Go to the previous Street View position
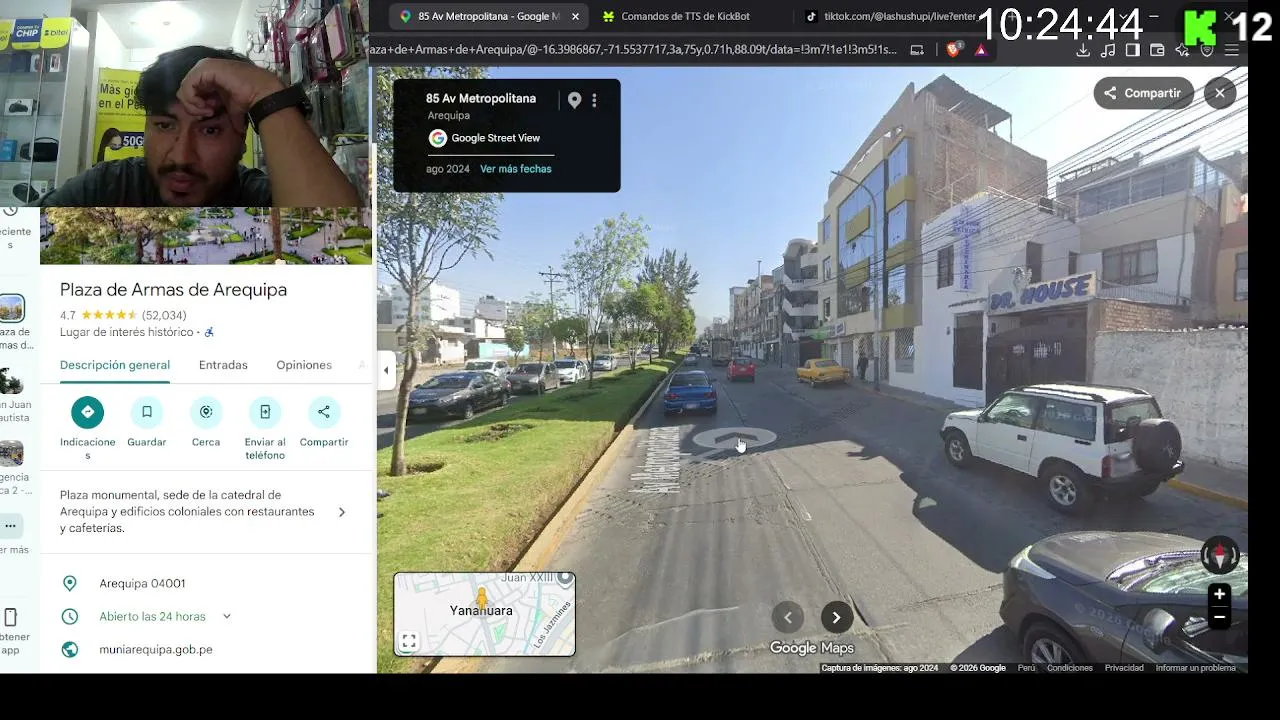This screenshot has height=720, width=1280. coord(788,617)
